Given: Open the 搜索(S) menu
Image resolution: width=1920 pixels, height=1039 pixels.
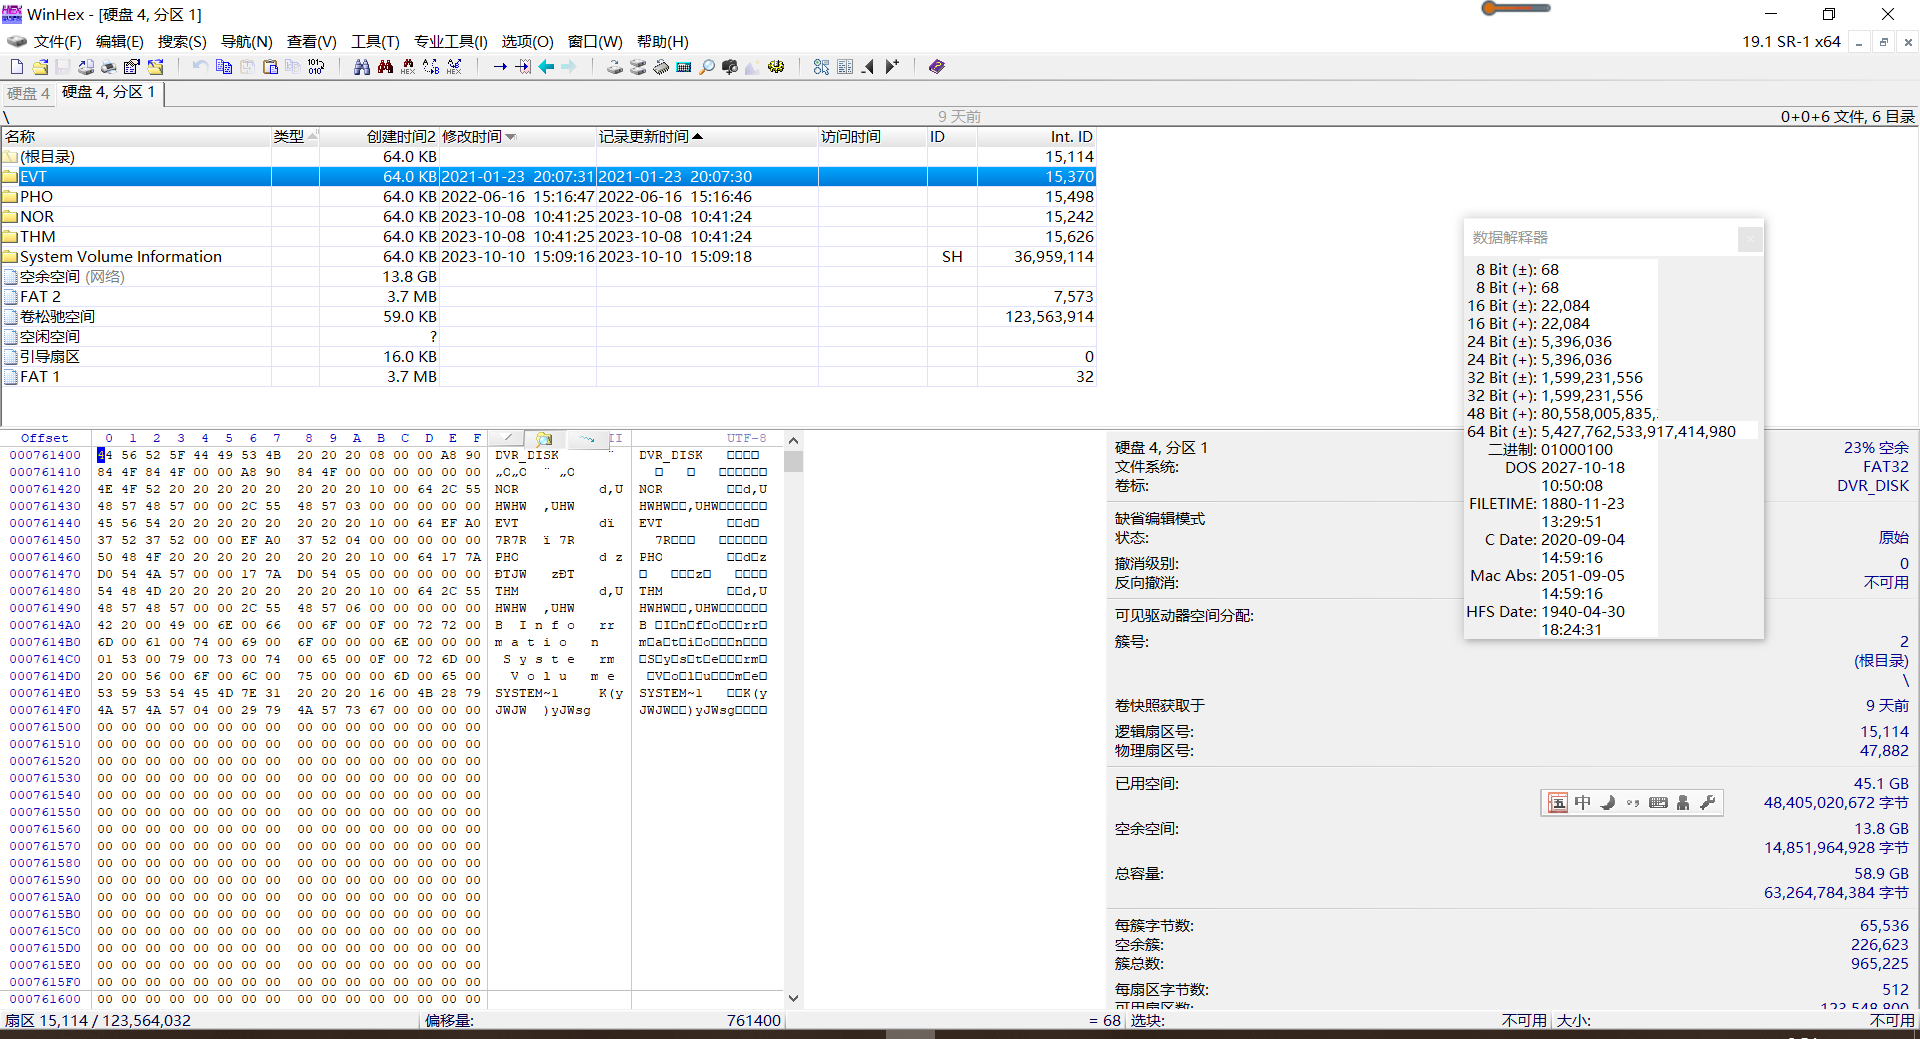Looking at the screenshot, I should click(x=181, y=42).
